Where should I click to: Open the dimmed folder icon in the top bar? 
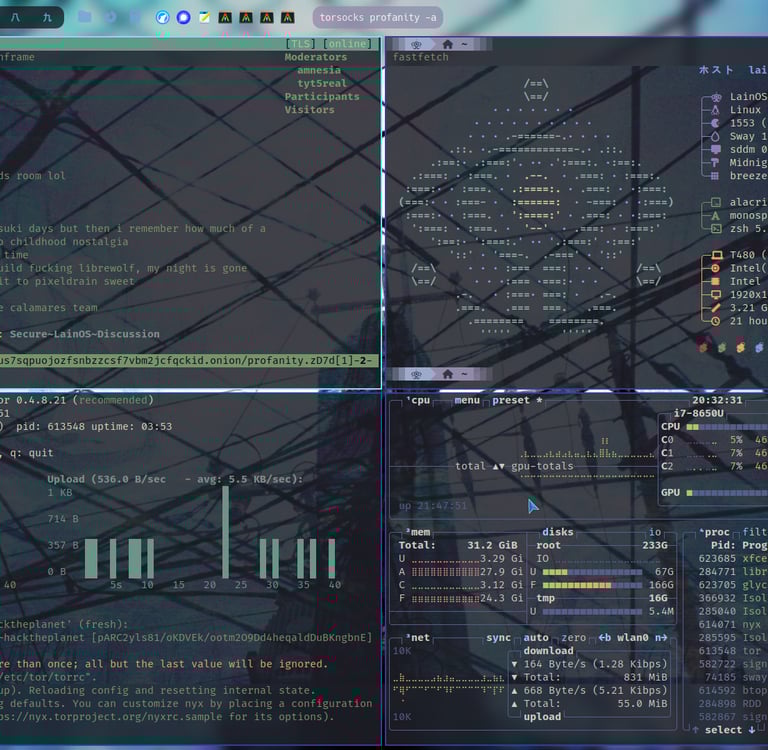pos(85,17)
